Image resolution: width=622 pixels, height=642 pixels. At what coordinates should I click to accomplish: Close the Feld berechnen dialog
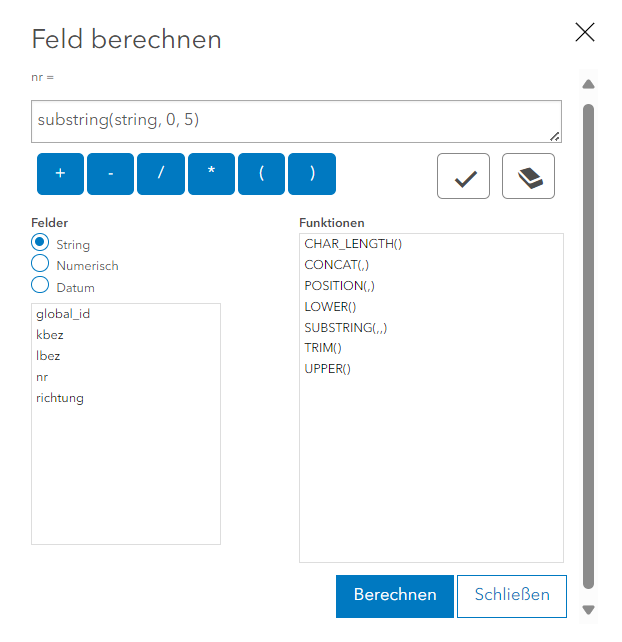585,32
